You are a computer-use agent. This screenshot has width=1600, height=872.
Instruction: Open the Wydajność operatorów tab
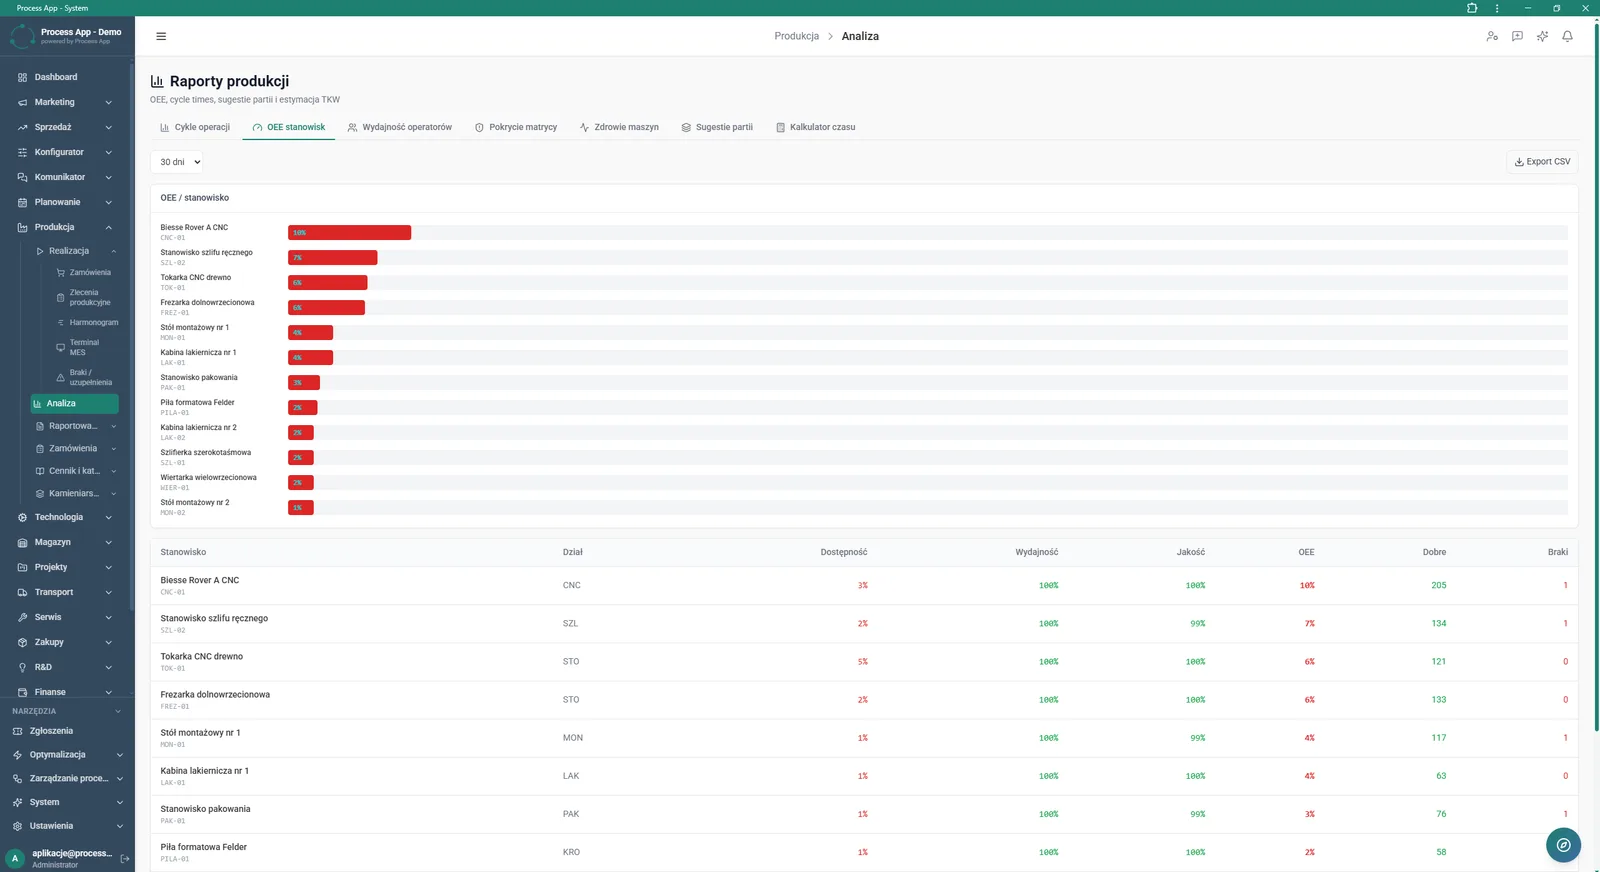coord(400,127)
